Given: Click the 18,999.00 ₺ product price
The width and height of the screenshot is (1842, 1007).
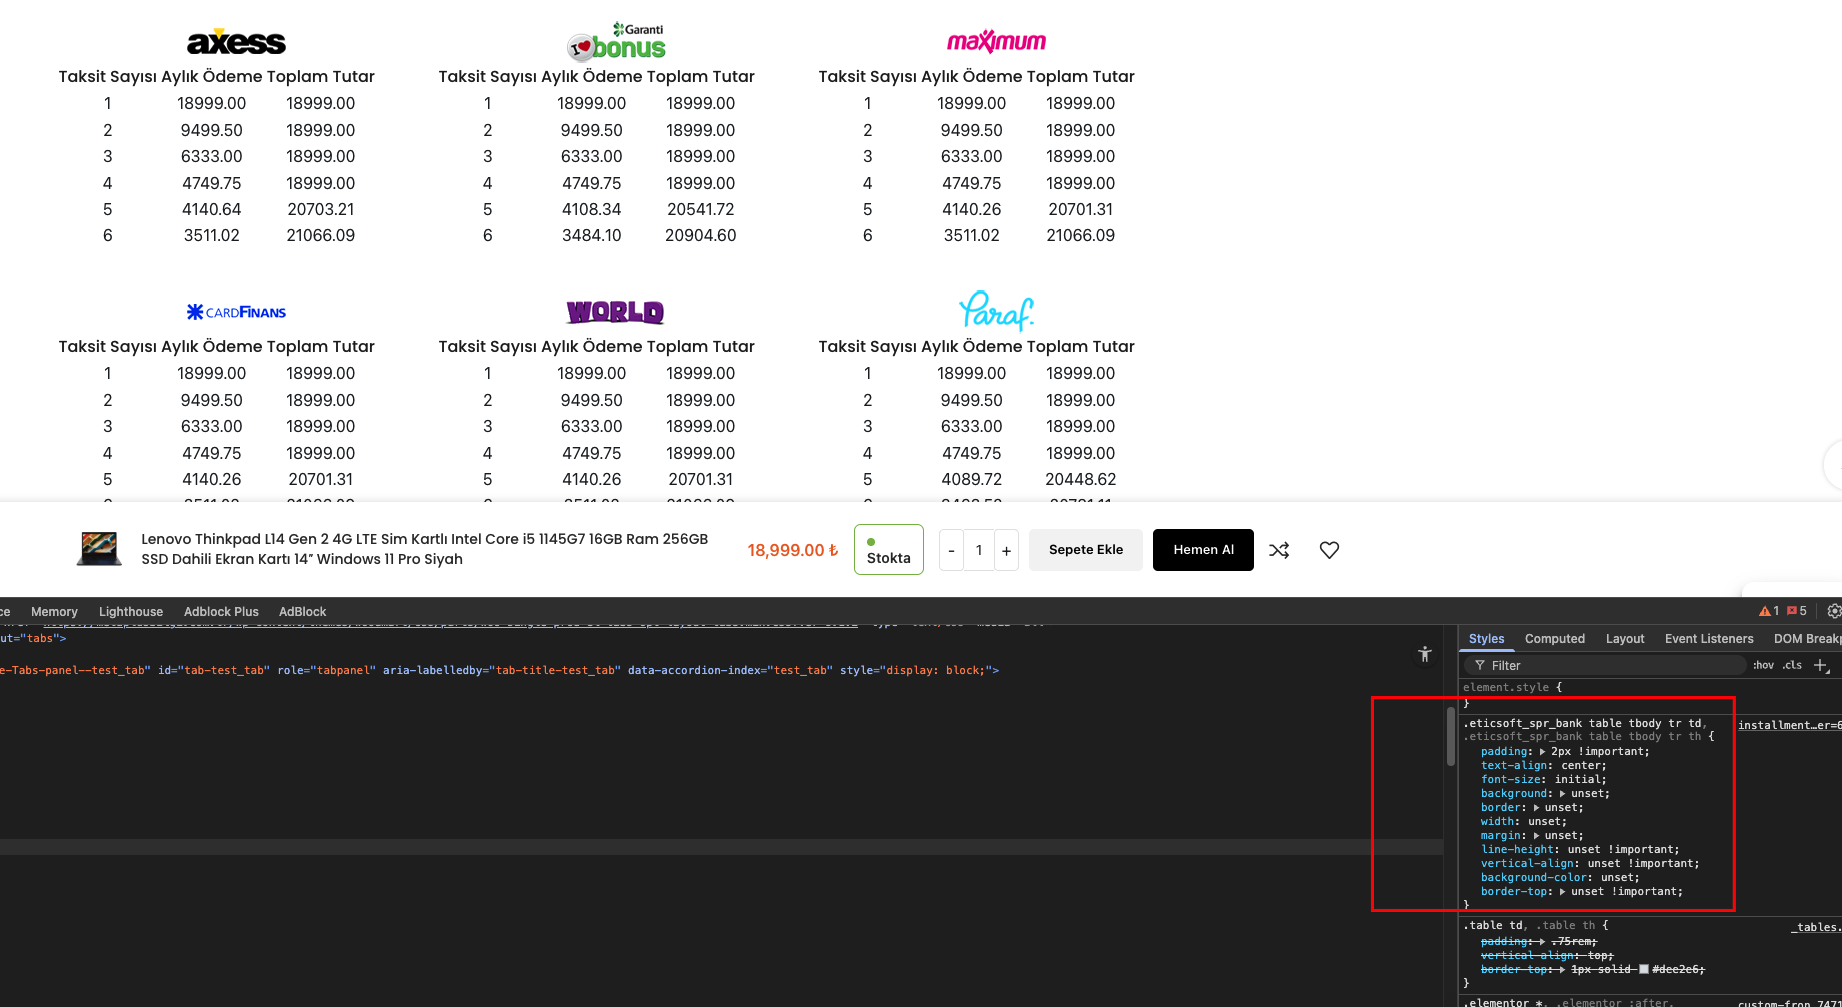Looking at the screenshot, I should point(793,550).
